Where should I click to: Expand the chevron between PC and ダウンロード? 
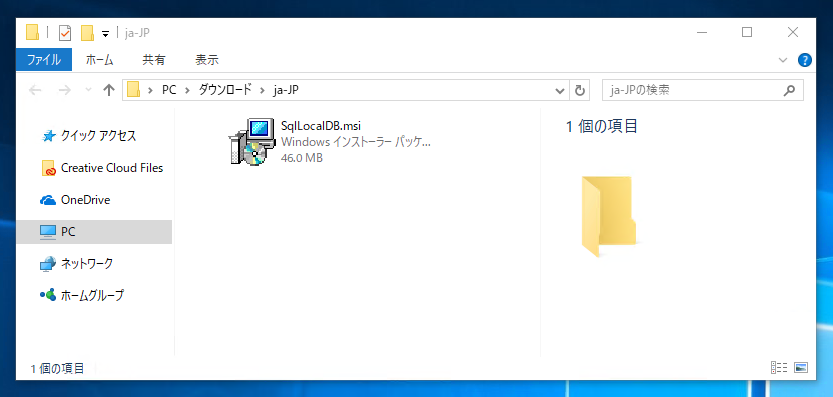pos(188,90)
